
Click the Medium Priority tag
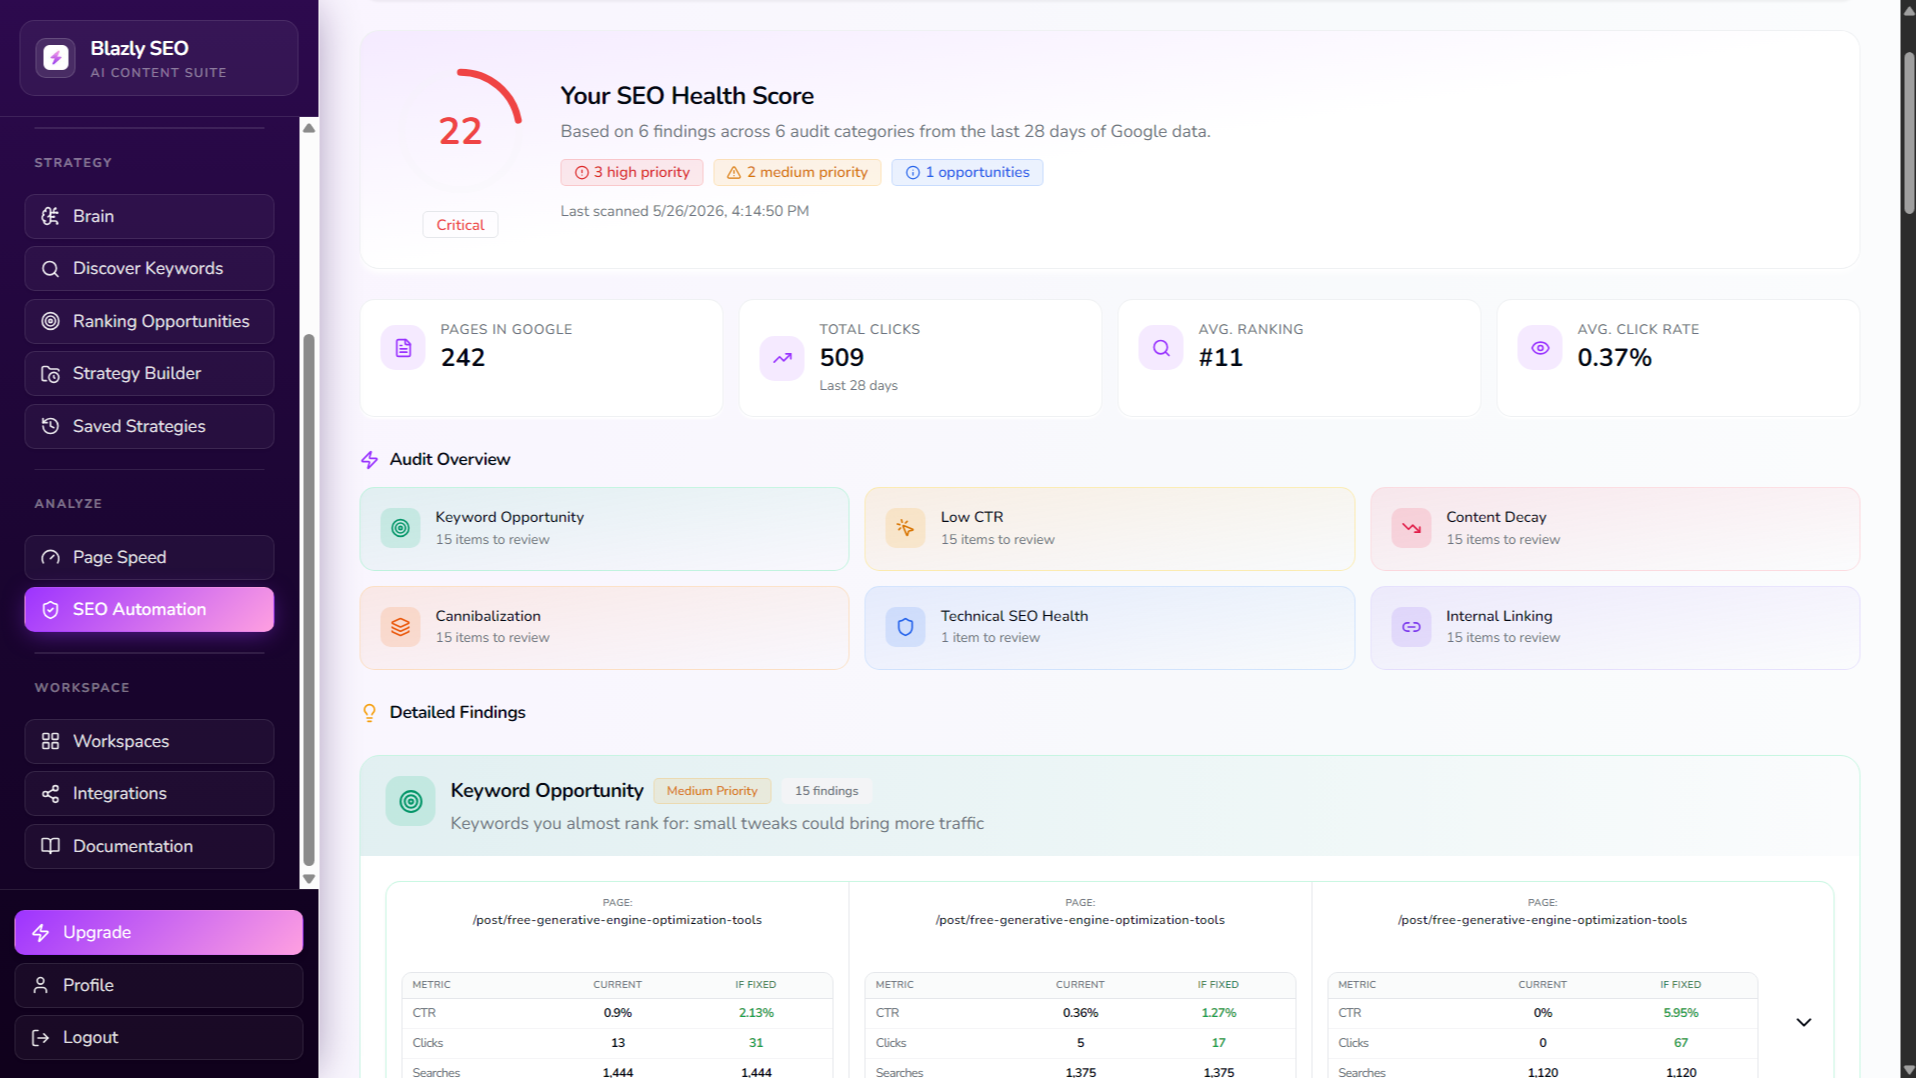712,791
